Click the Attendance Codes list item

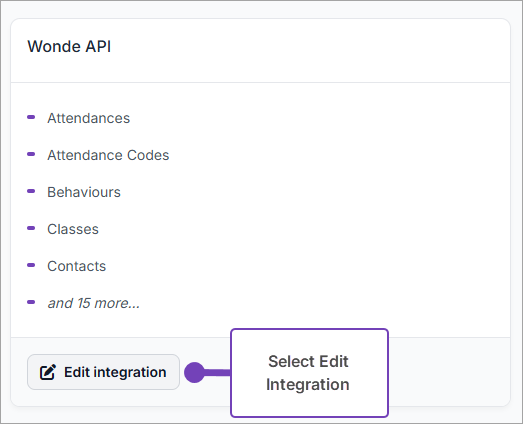click(108, 155)
